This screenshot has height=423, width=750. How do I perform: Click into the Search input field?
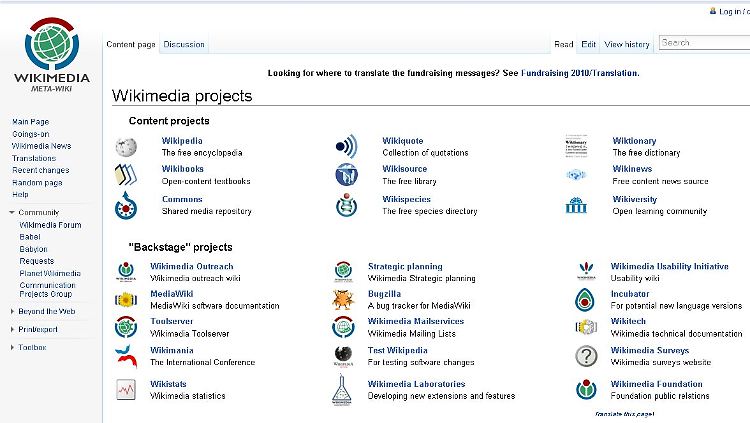click(705, 43)
